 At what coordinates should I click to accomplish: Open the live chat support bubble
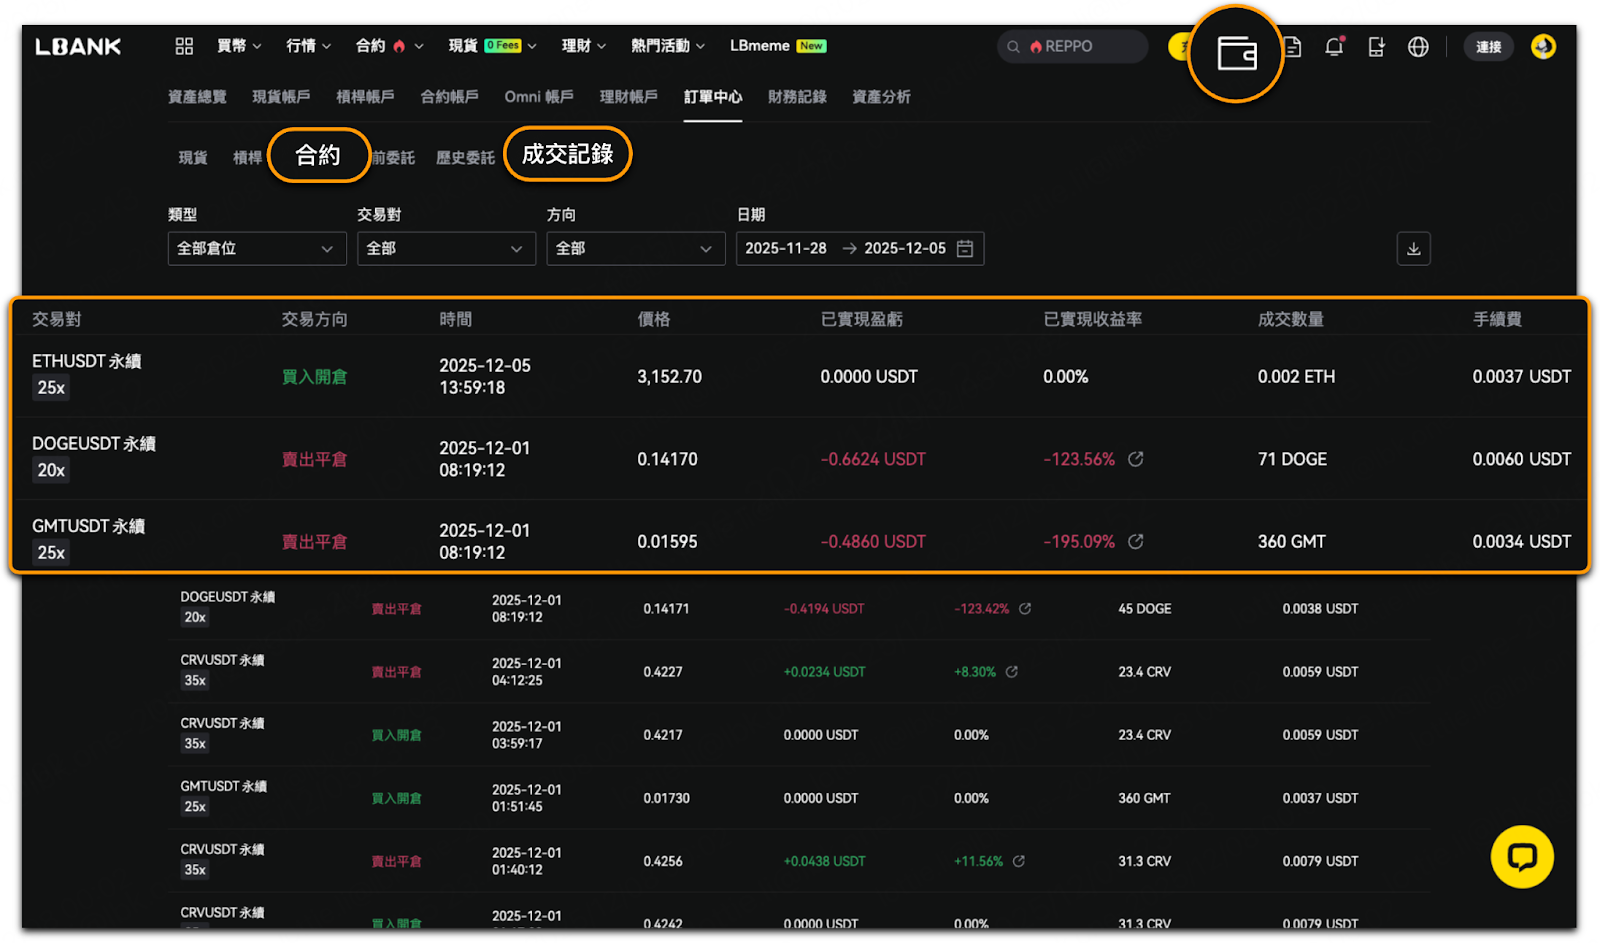(1521, 856)
